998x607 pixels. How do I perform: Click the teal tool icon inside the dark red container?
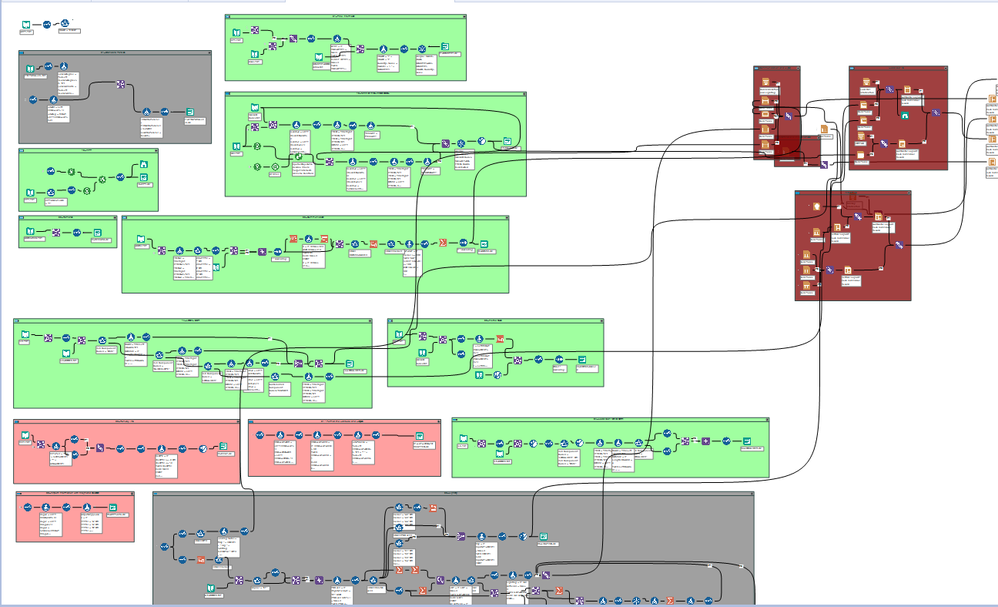pos(905,115)
